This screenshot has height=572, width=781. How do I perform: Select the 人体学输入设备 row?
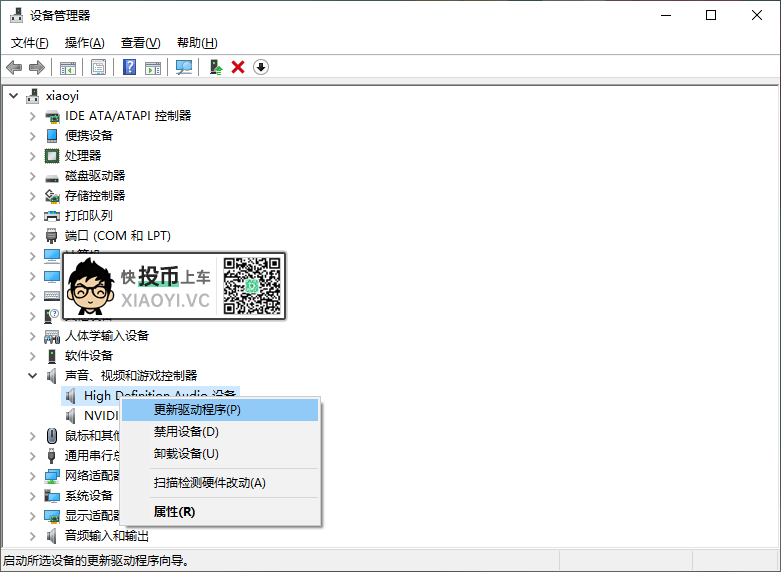107,336
